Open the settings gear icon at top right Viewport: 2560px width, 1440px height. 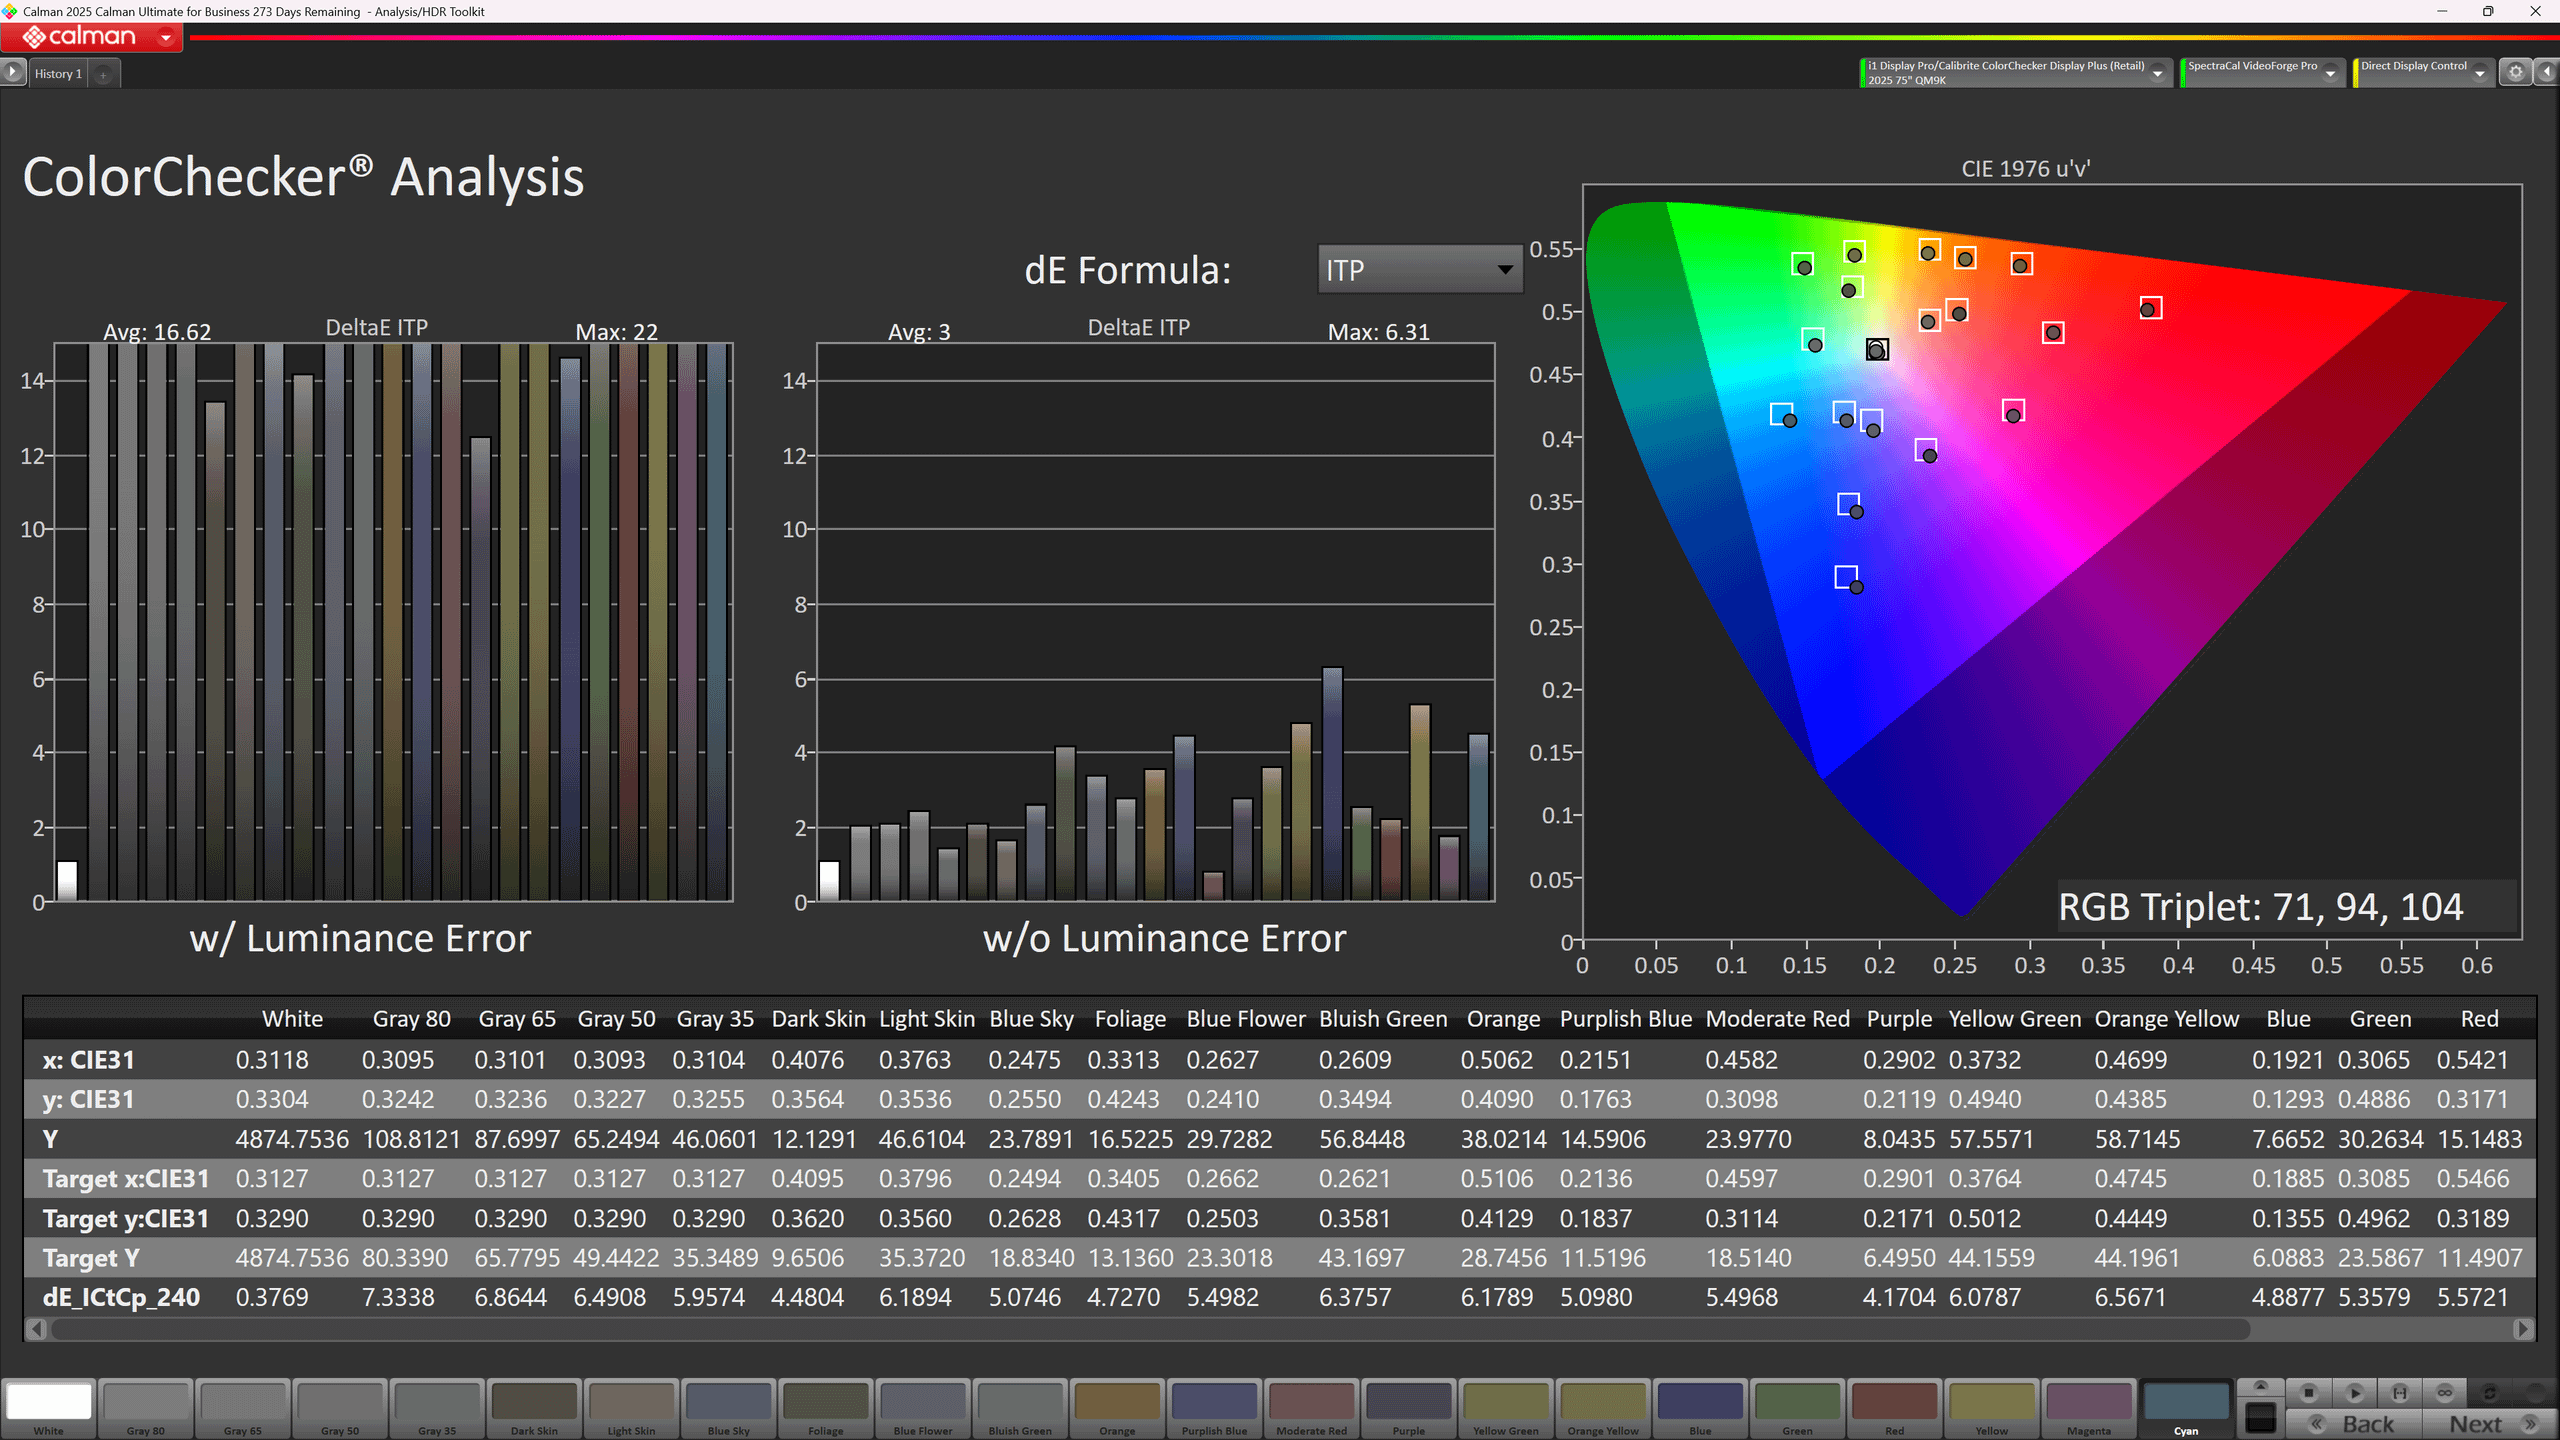[x=2515, y=72]
